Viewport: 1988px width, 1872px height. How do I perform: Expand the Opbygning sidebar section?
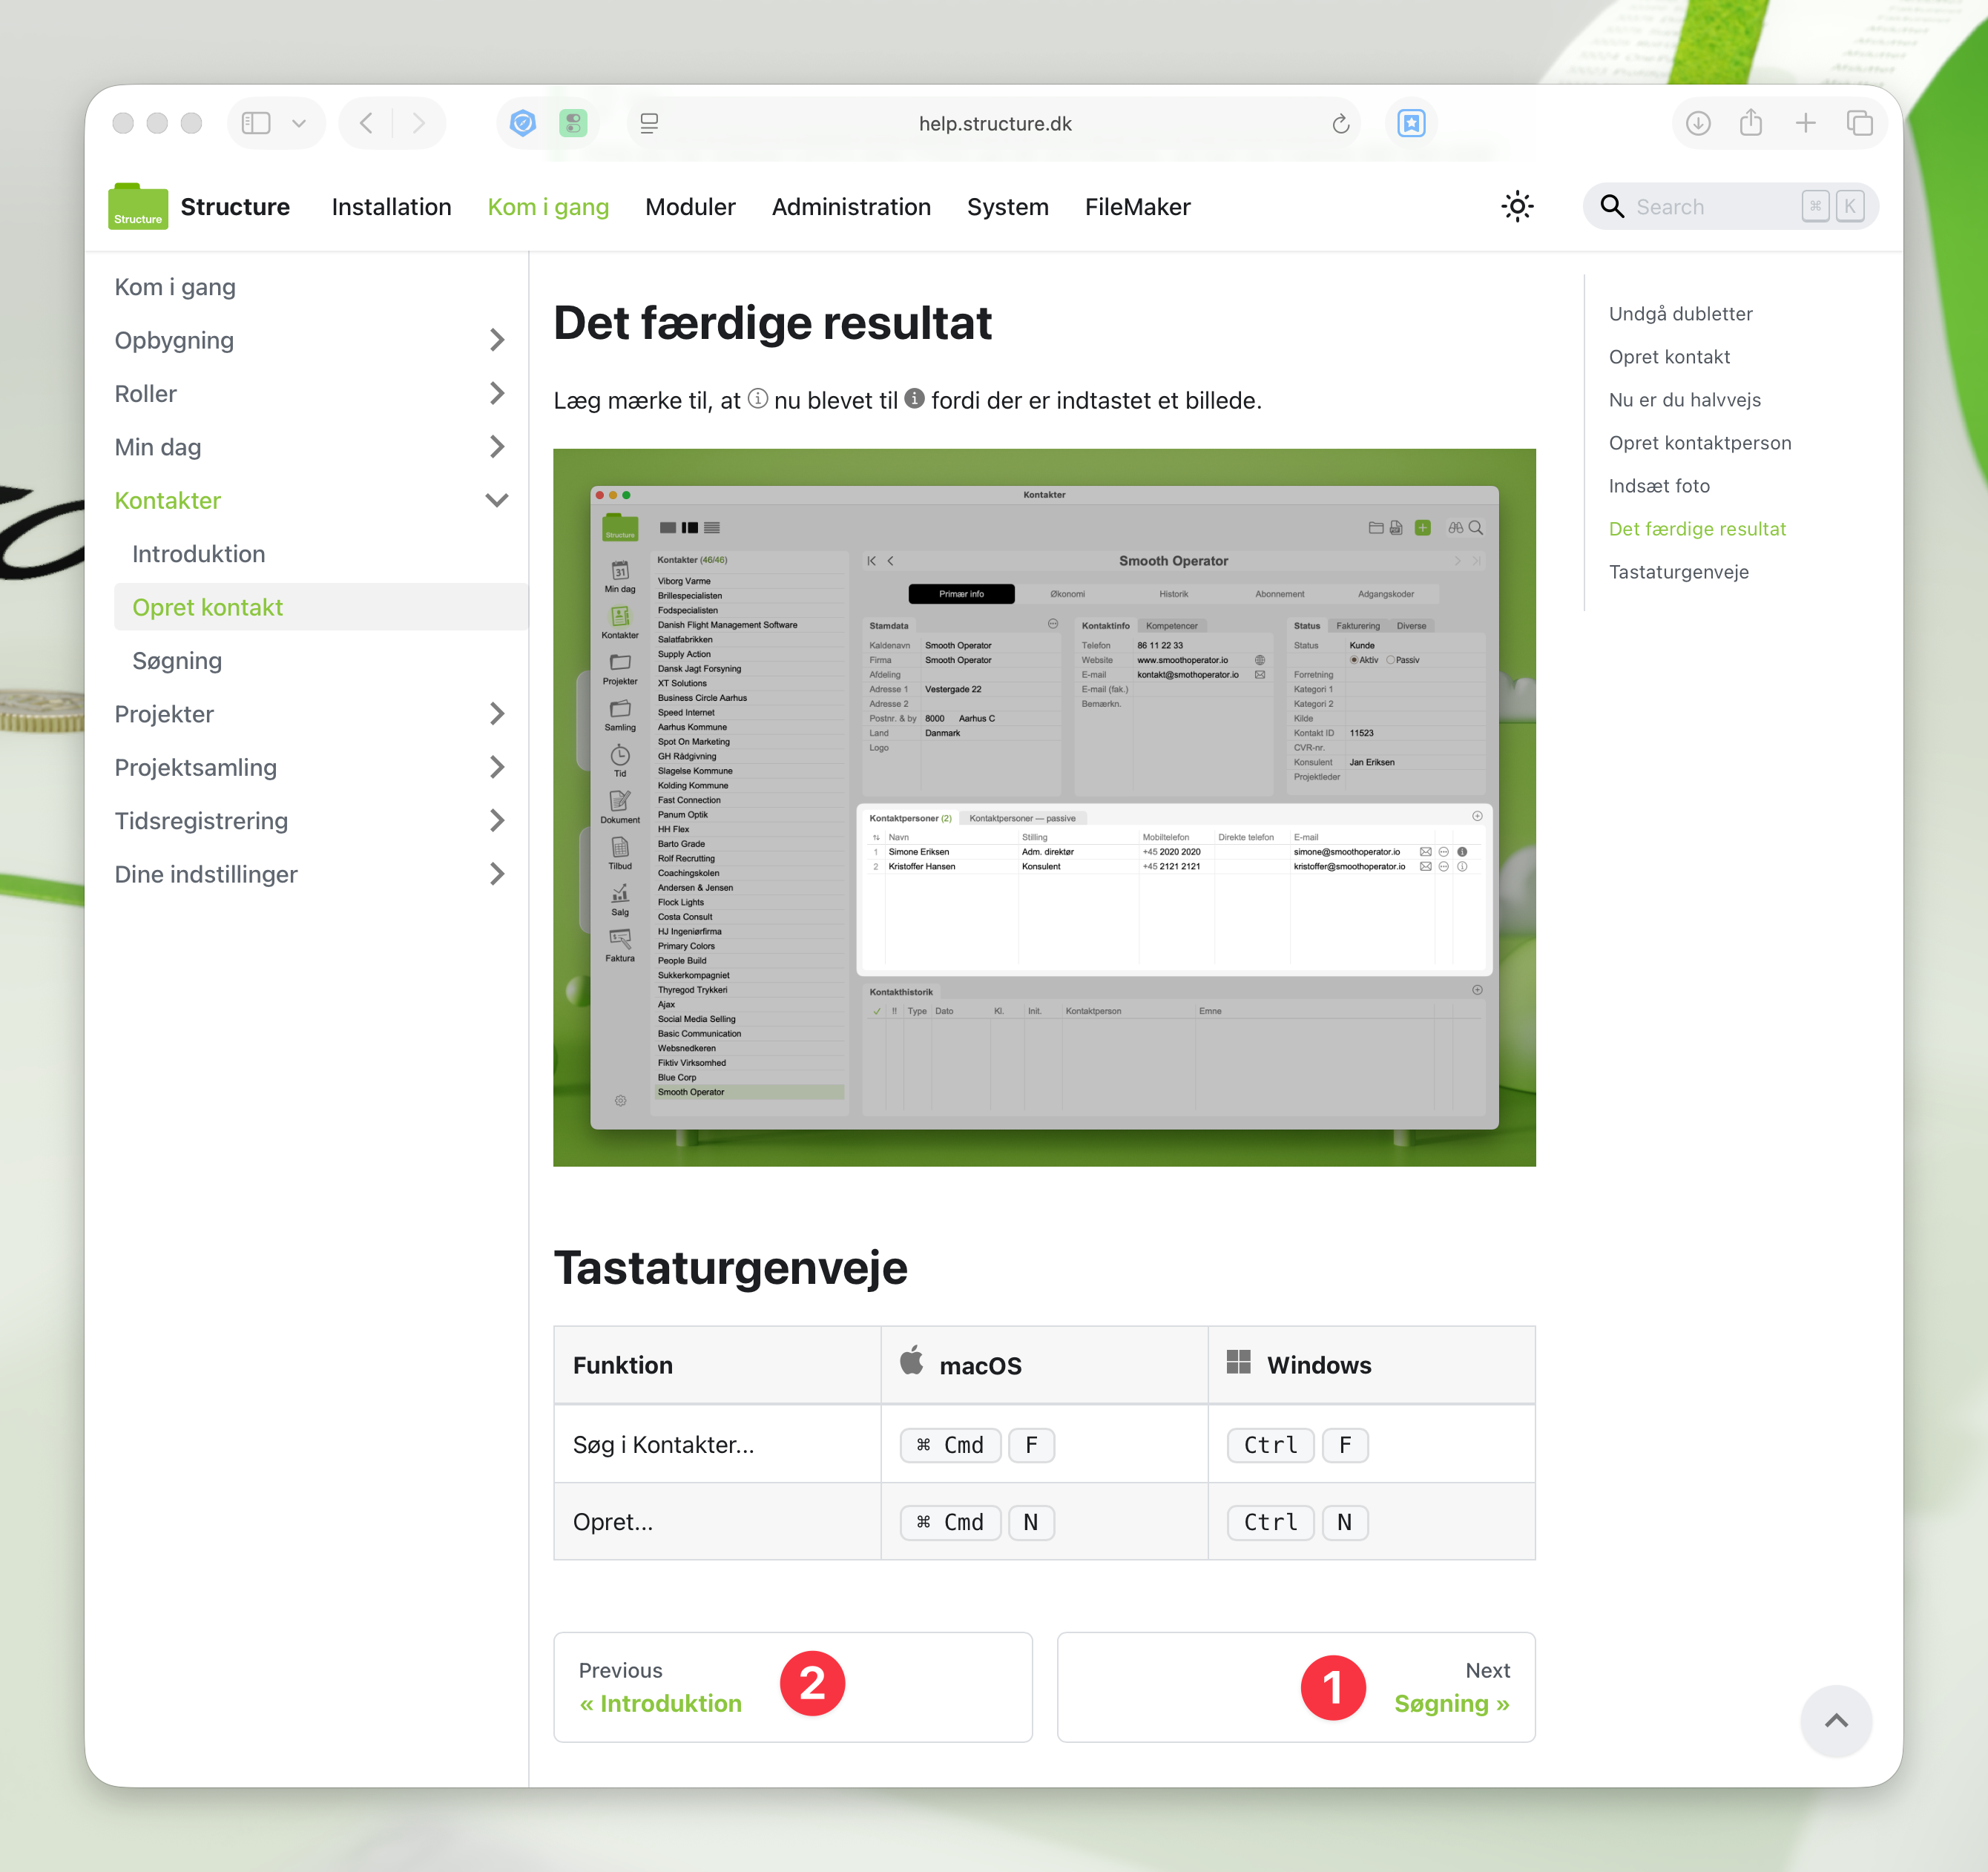click(x=496, y=341)
